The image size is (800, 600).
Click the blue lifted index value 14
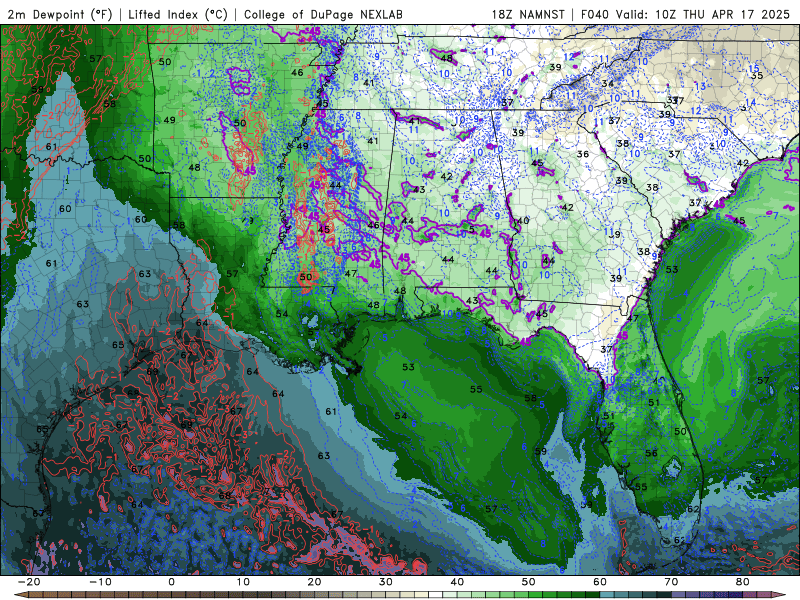point(750,103)
